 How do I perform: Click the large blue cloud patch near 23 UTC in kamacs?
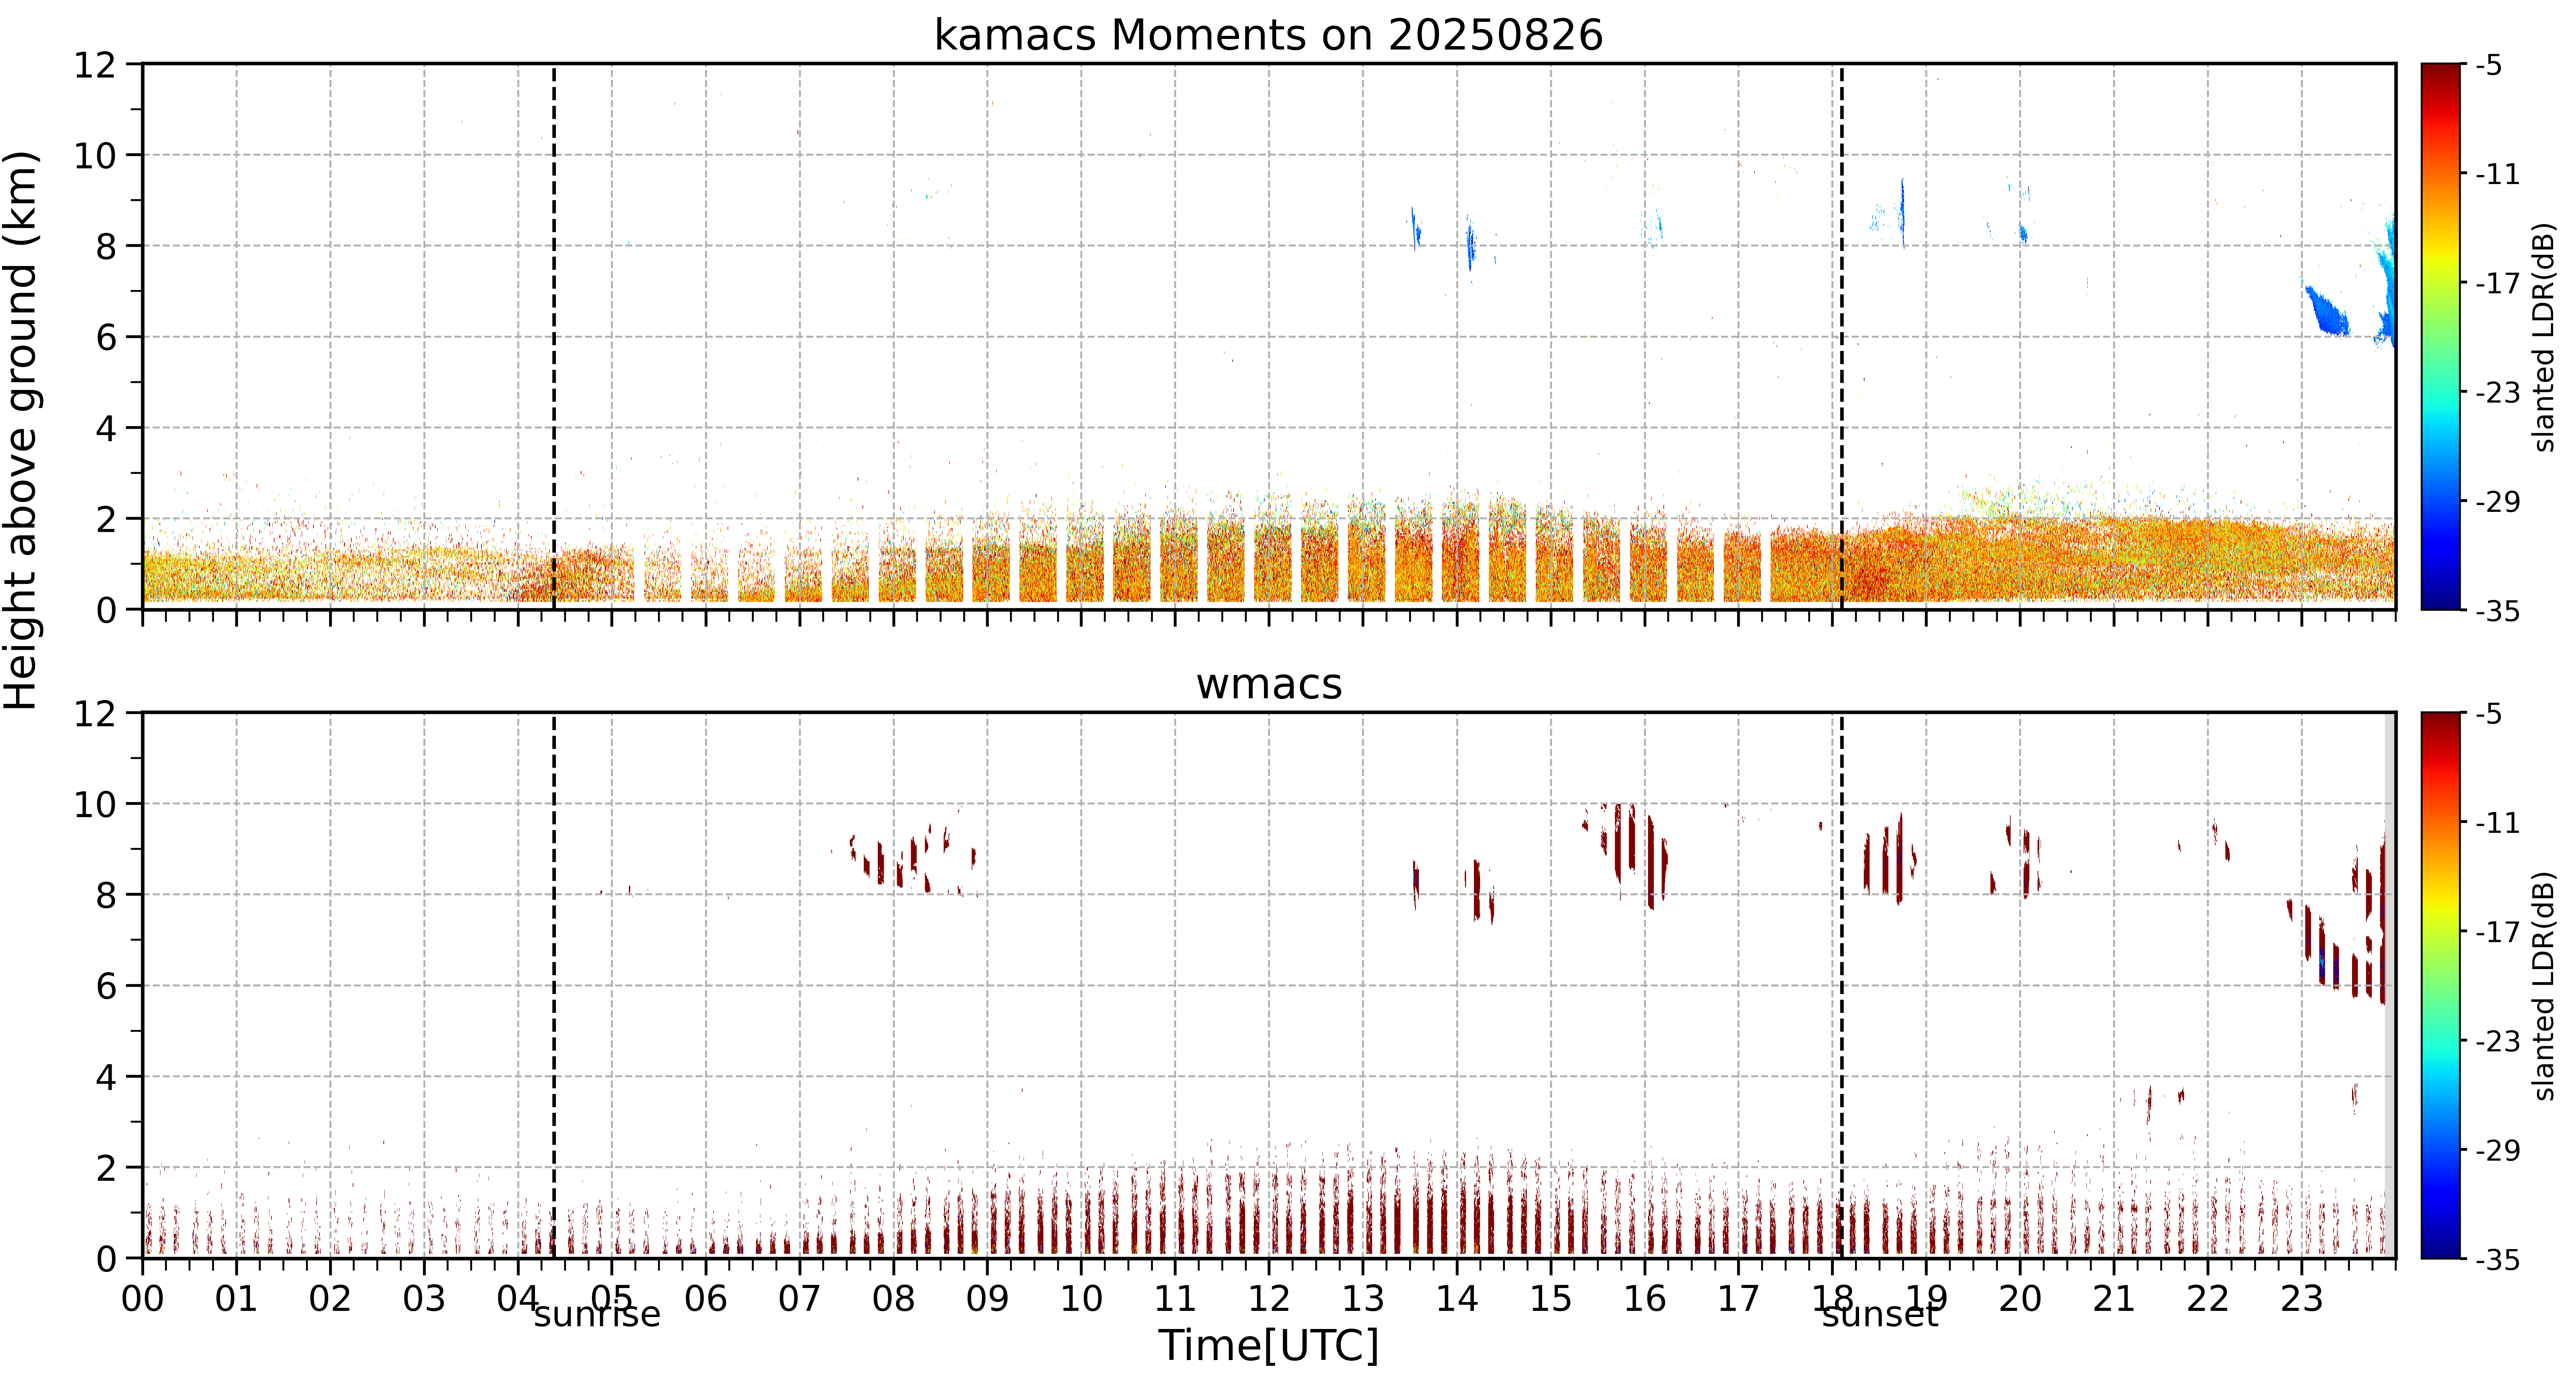click(x=2327, y=311)
